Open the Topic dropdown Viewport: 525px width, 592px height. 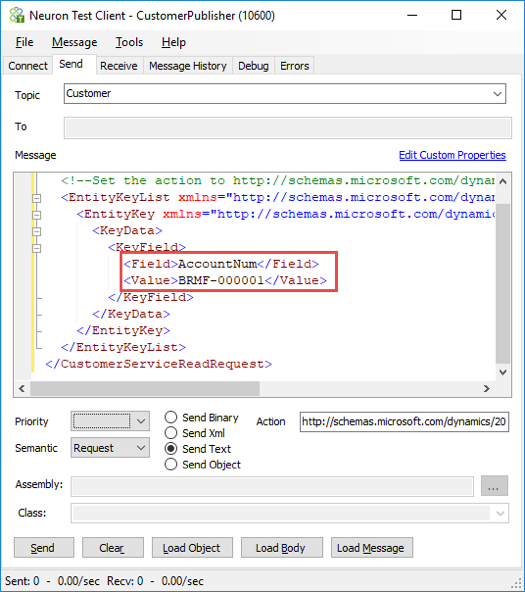497,94
